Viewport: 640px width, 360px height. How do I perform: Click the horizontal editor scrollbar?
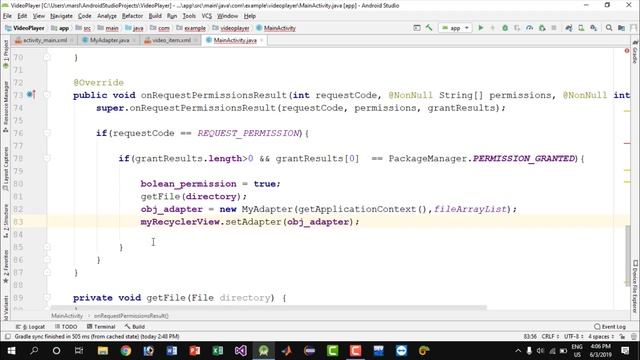click(268, 308)
